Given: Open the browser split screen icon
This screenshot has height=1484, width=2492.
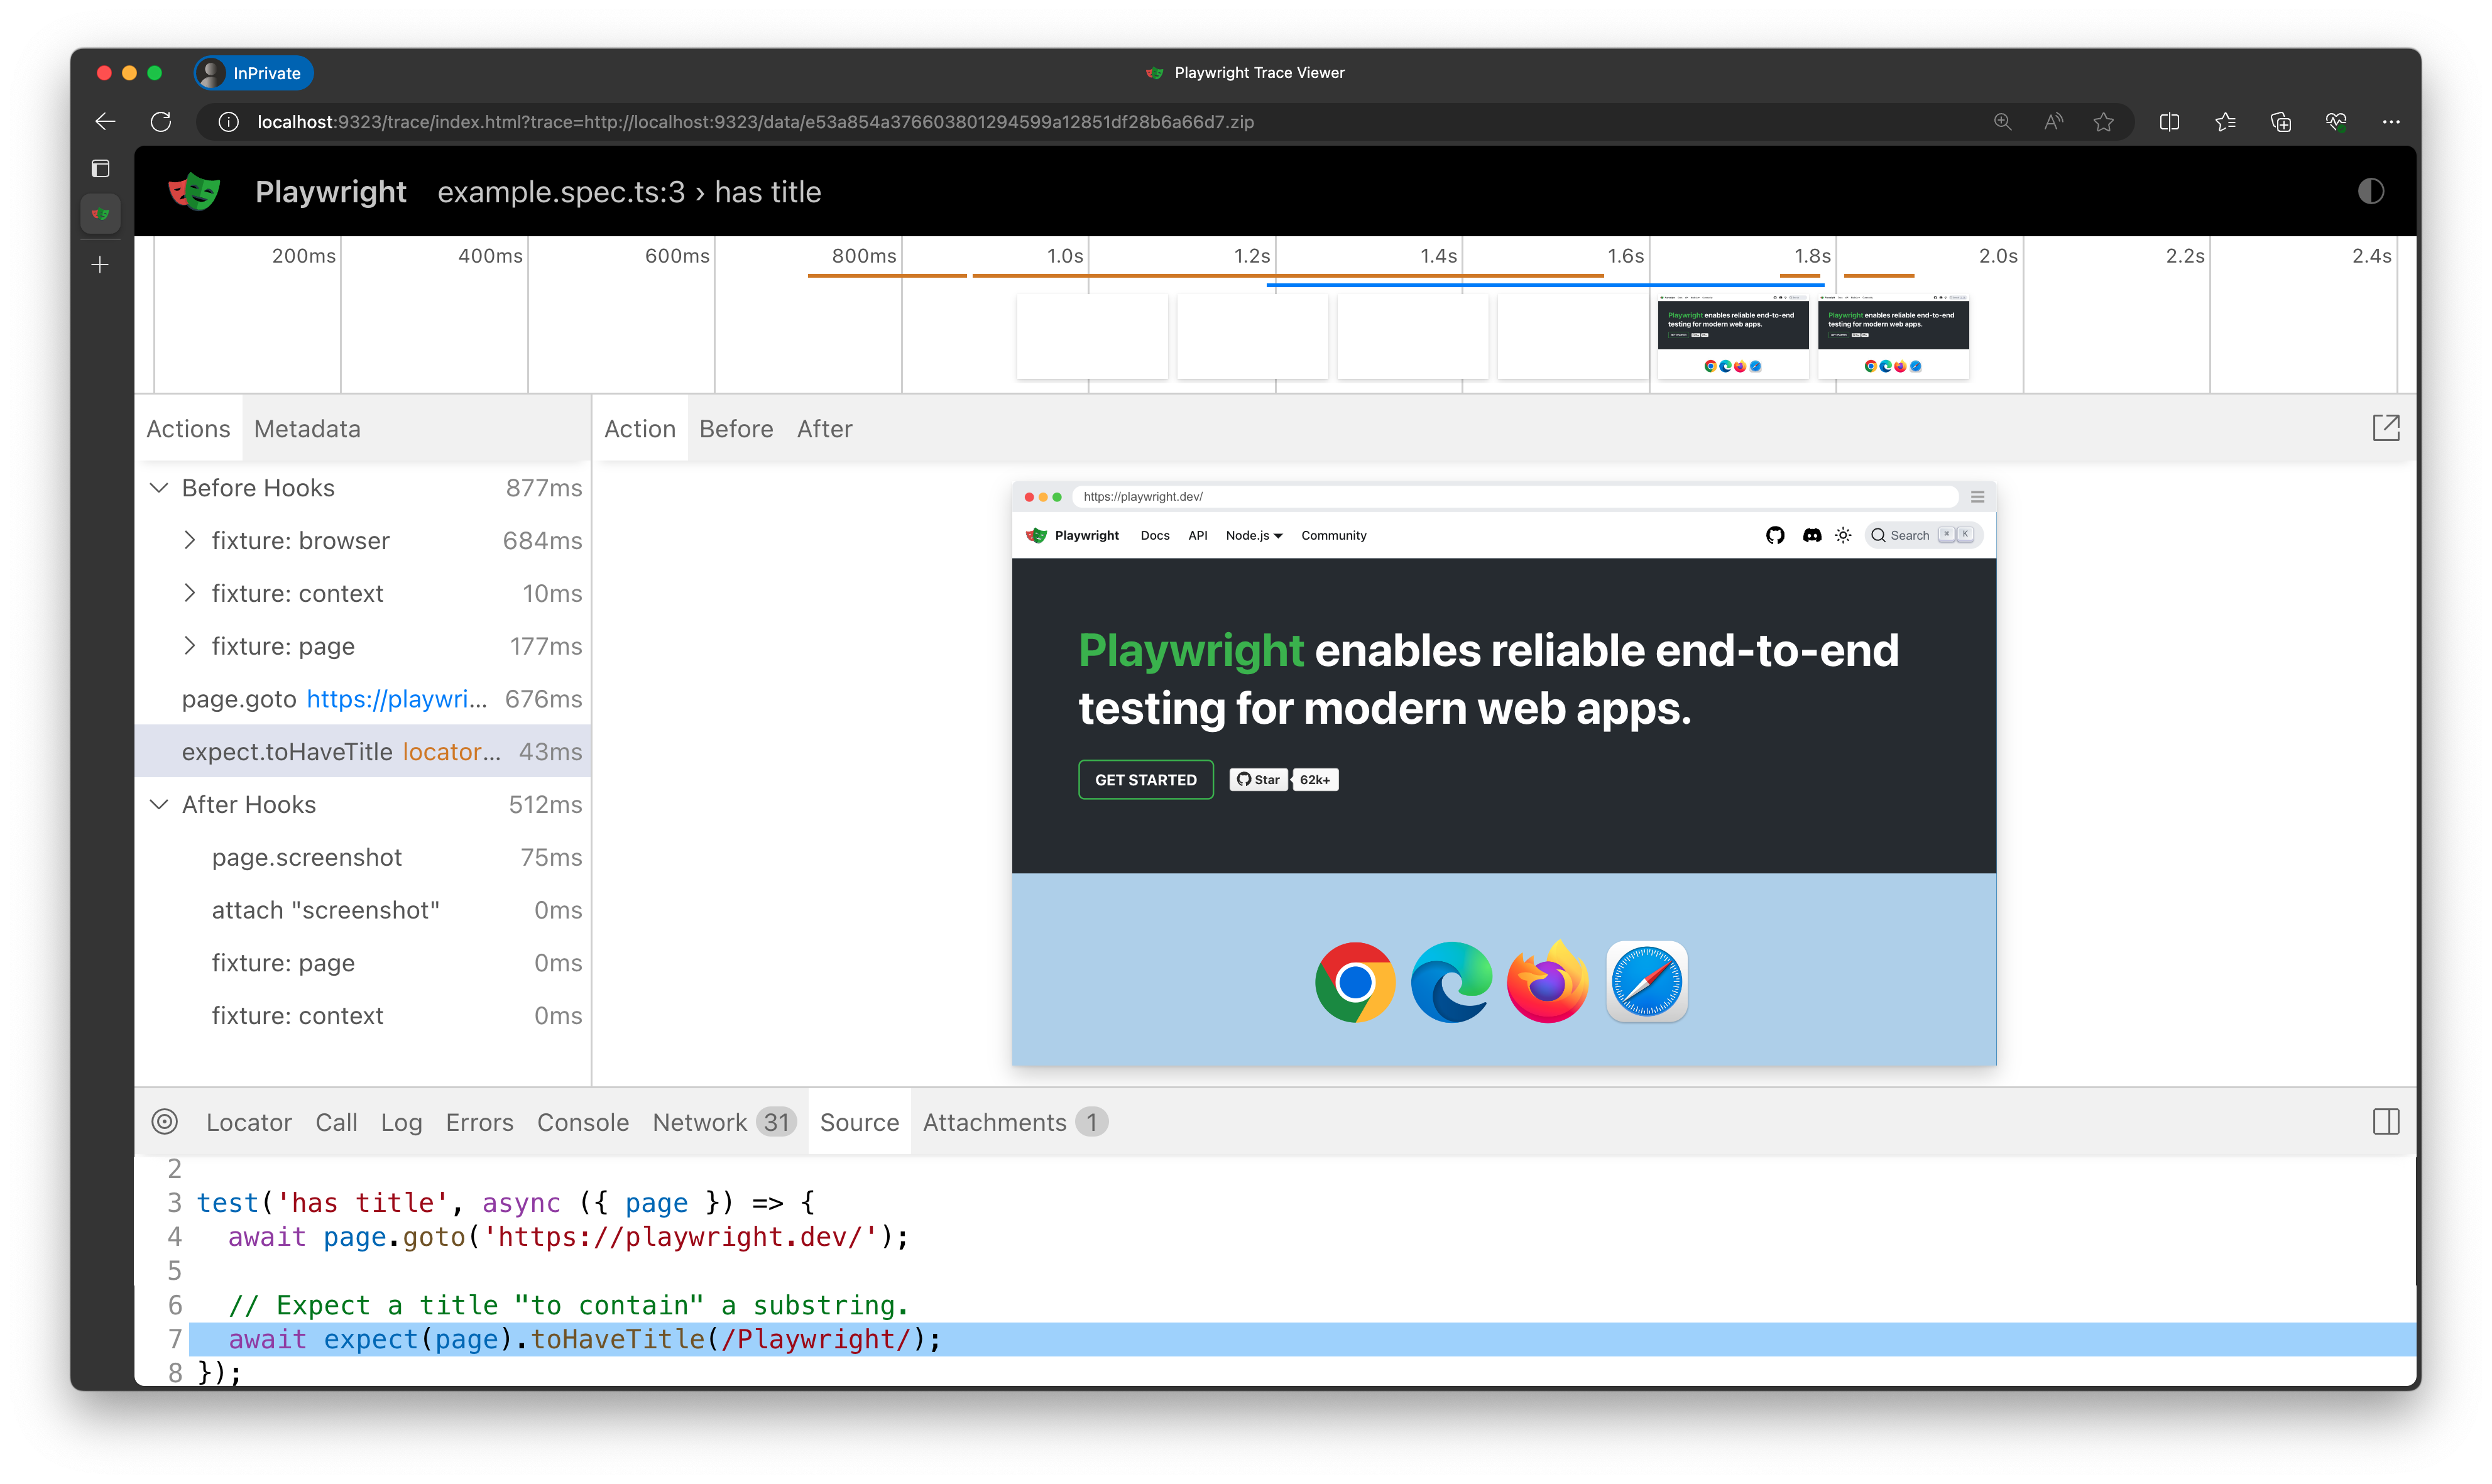Looking at the screenshot, I should 2169,122.
